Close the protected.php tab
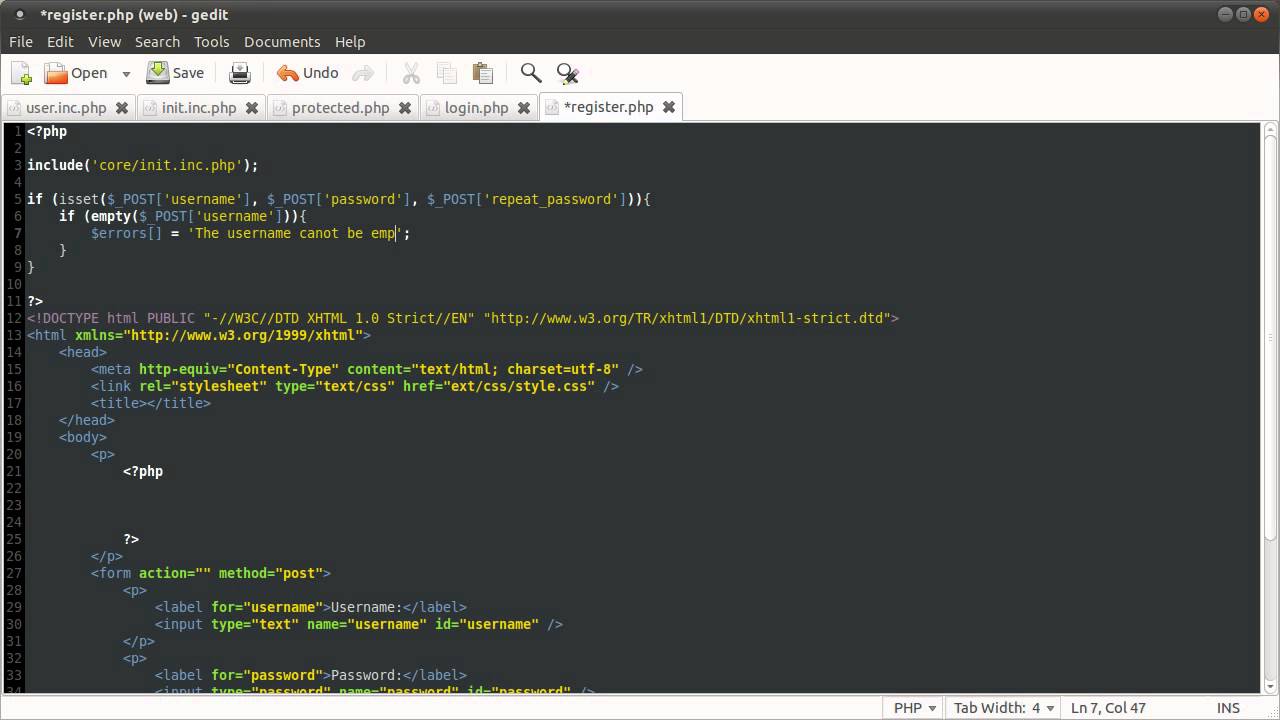Viewport: 1280px width, 720px height. (x=405, y=108)
